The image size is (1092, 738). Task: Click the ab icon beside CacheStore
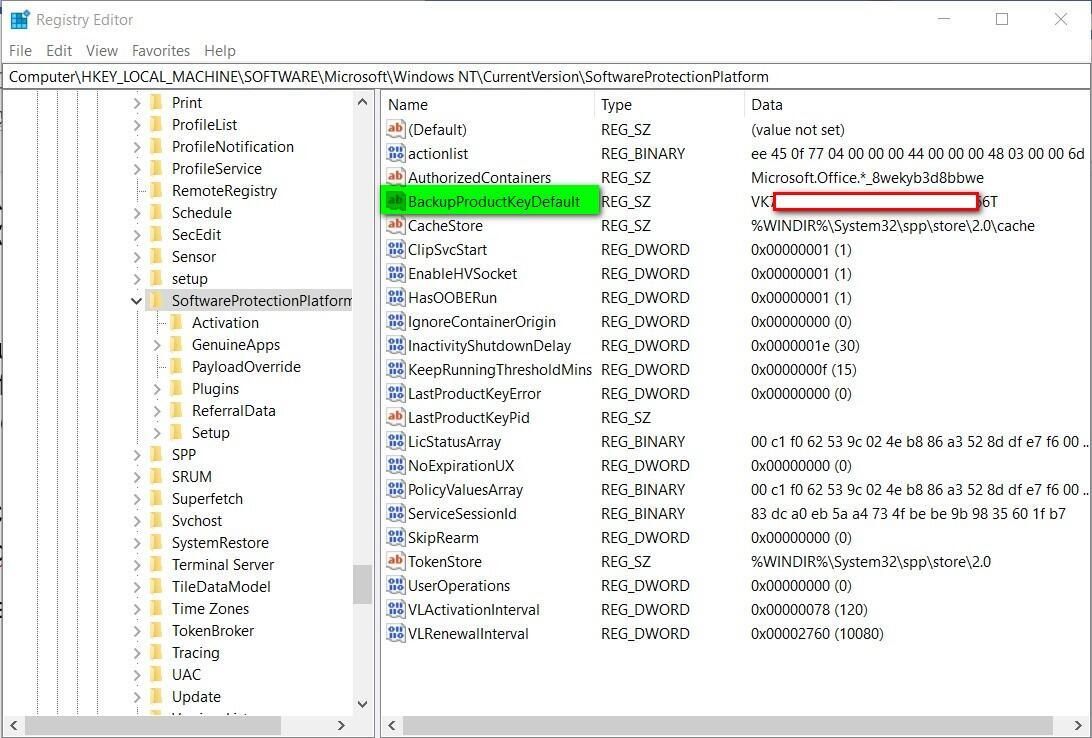(394, 225)
